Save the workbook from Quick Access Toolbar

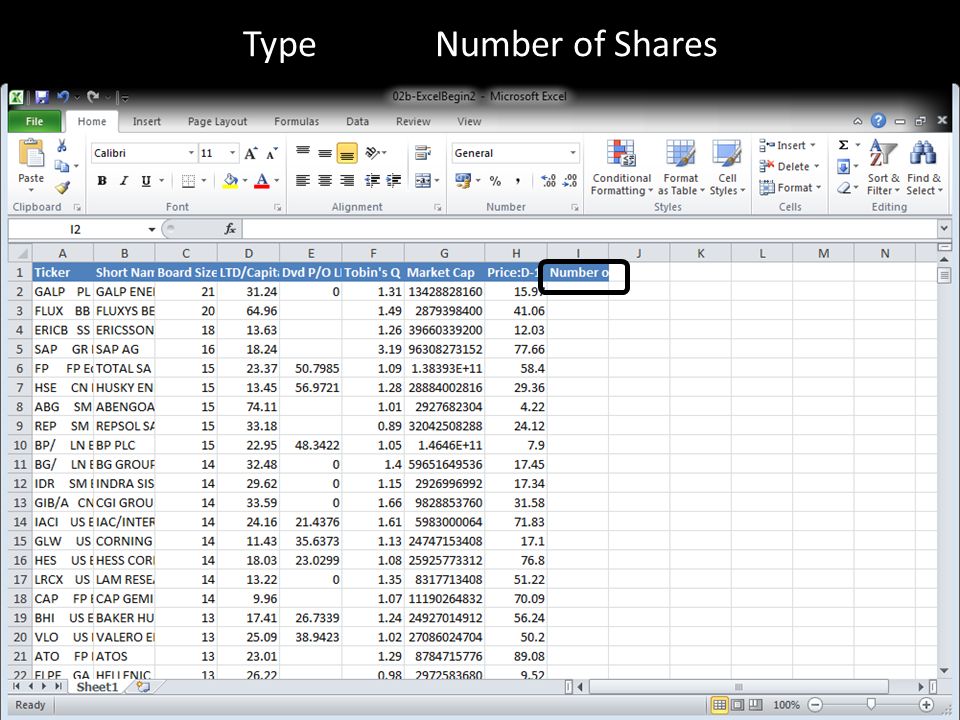click(x=42, y=97)
